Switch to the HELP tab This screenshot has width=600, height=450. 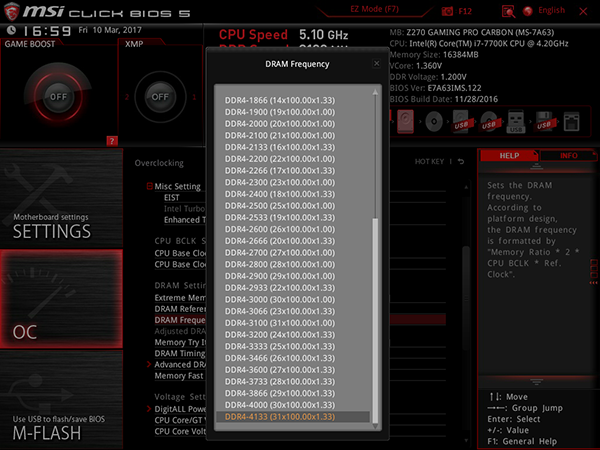point(509,156)
